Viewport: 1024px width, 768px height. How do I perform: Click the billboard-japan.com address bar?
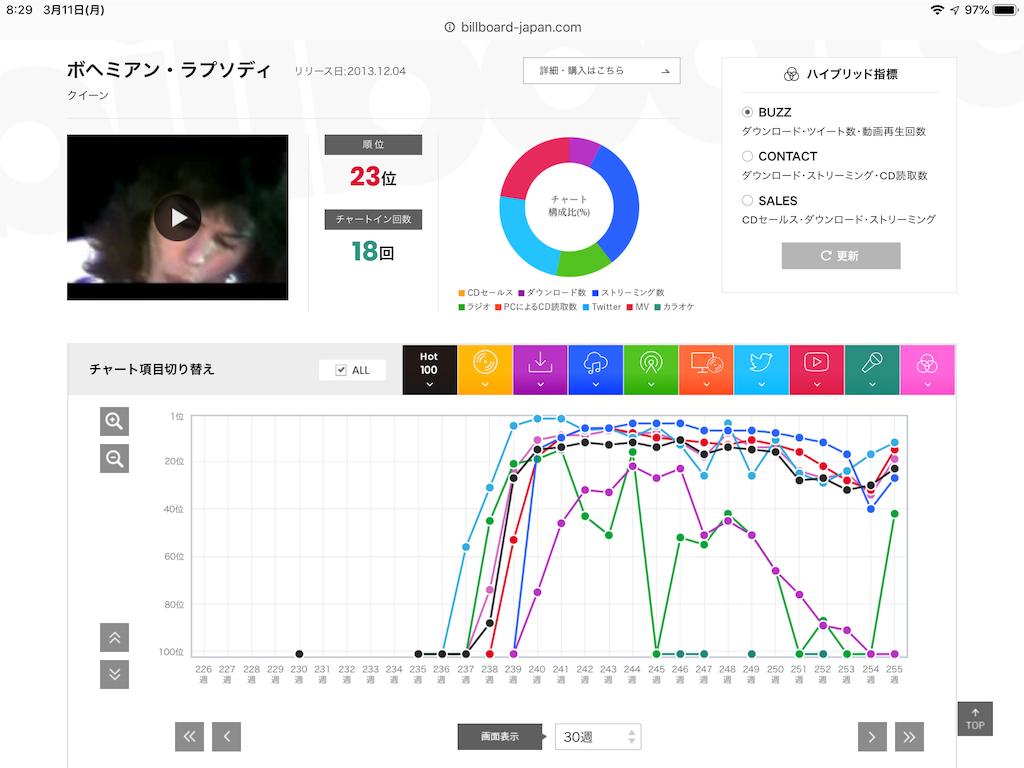click(513, 27)
